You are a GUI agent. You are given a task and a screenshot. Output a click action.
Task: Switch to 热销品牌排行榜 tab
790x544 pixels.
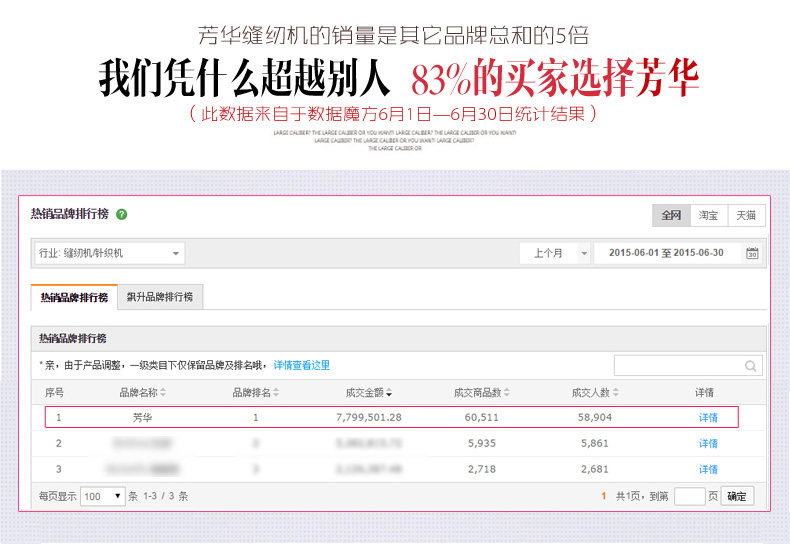click(74, 297)
